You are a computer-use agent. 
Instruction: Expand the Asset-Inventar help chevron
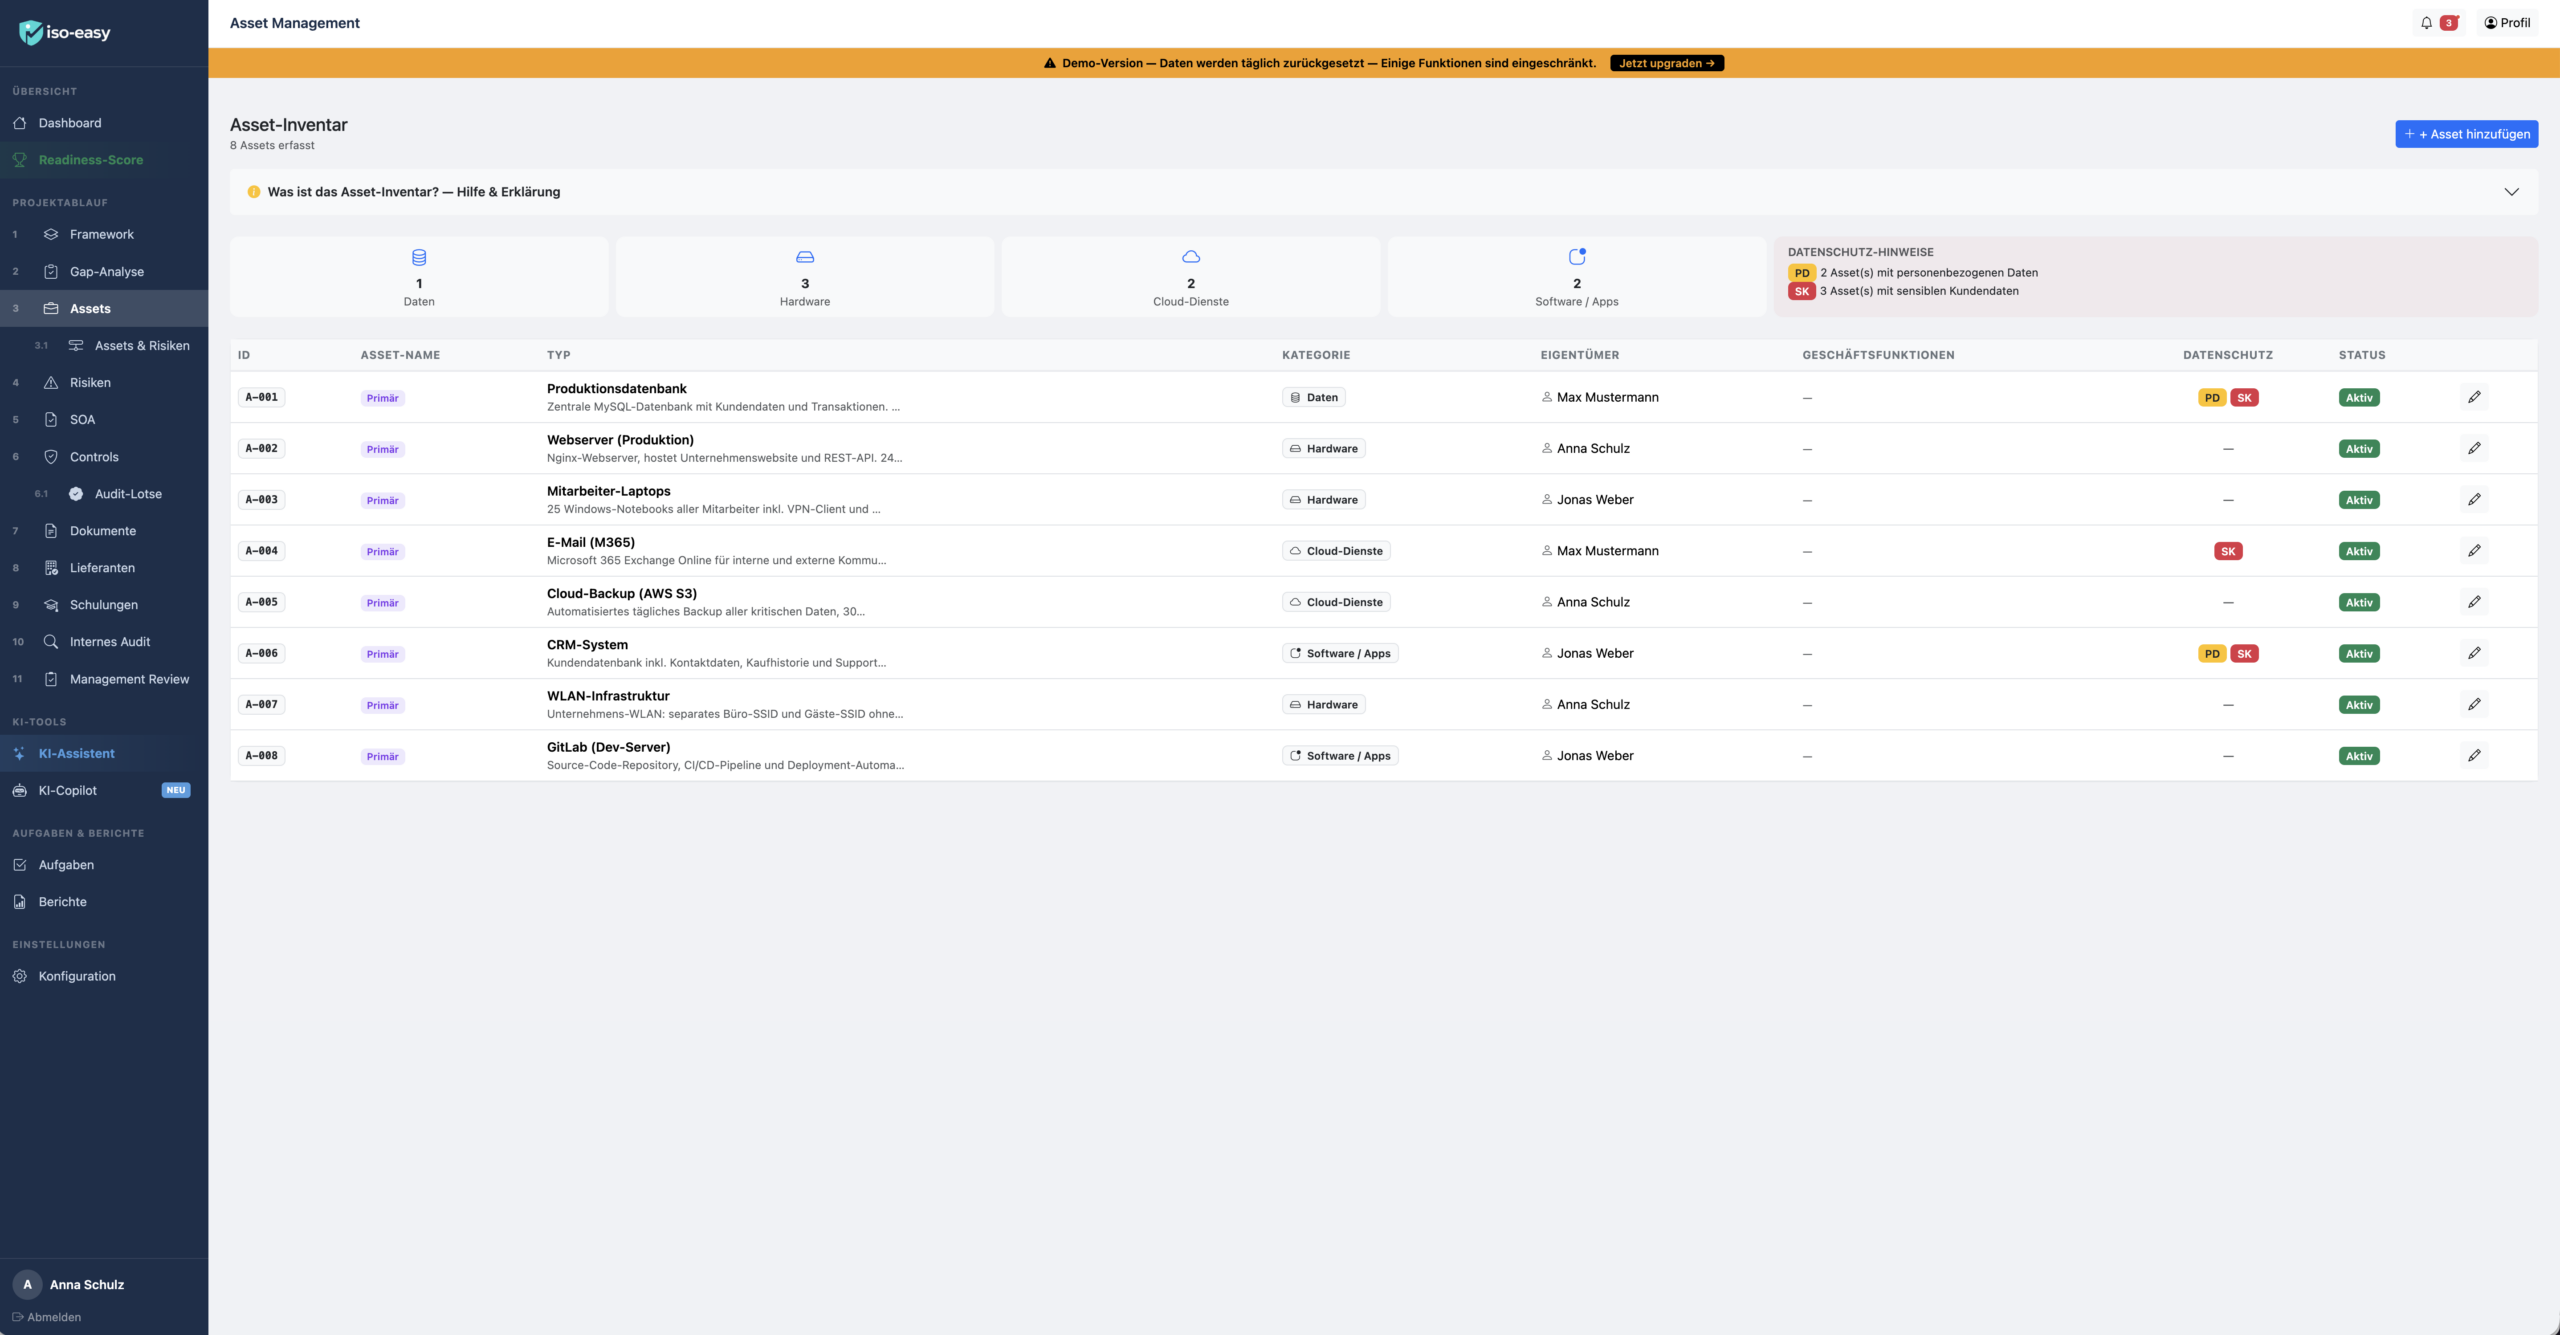2511,192
